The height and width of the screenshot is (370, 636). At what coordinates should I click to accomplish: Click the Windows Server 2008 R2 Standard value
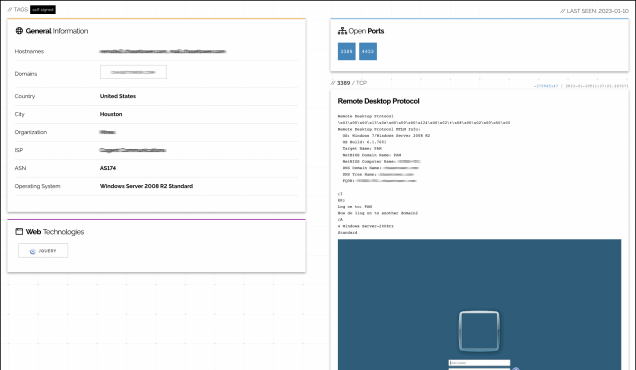coord(146,186)
